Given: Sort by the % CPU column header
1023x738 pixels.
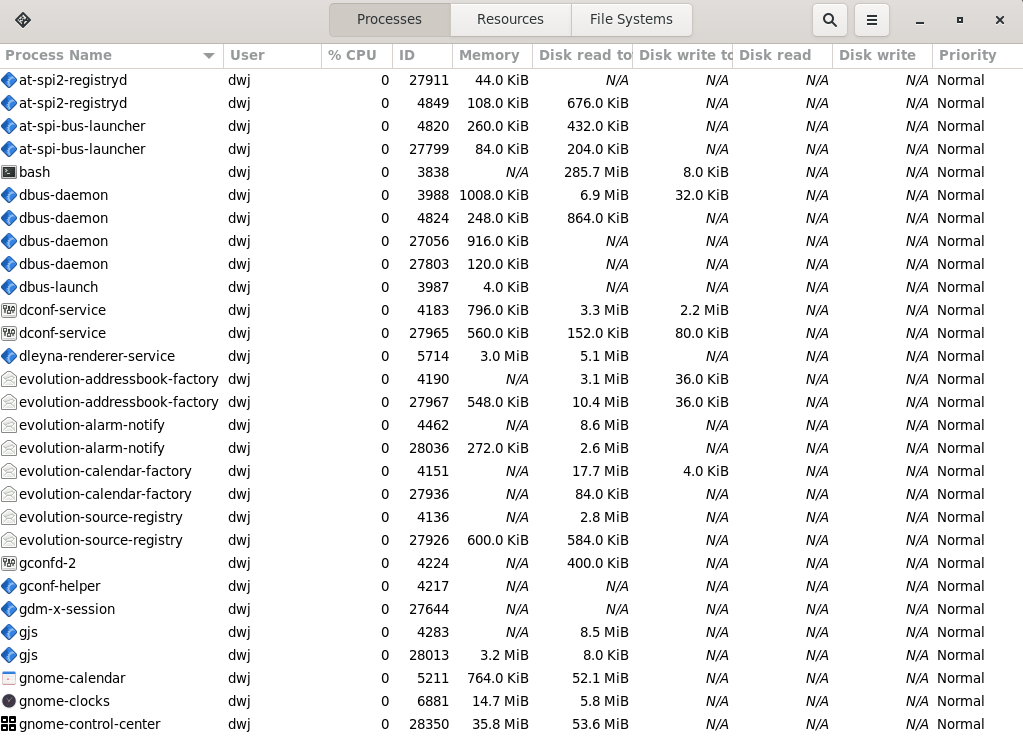Looking at the screenshot, I should (x=352, y=55).
